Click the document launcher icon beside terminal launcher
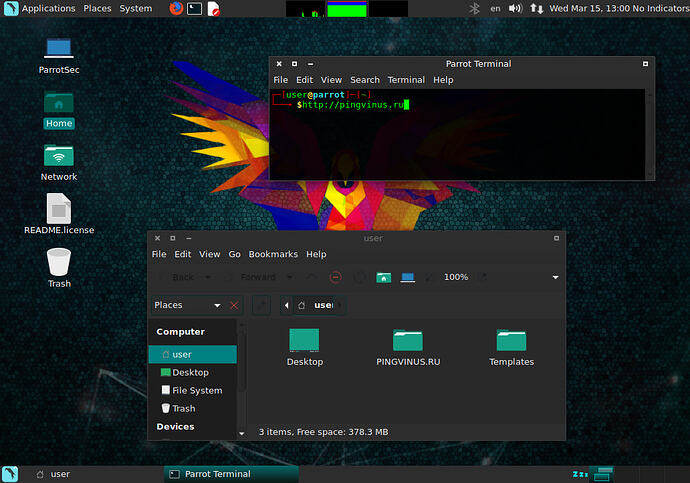The image size is (690, 483). (213, 8)
